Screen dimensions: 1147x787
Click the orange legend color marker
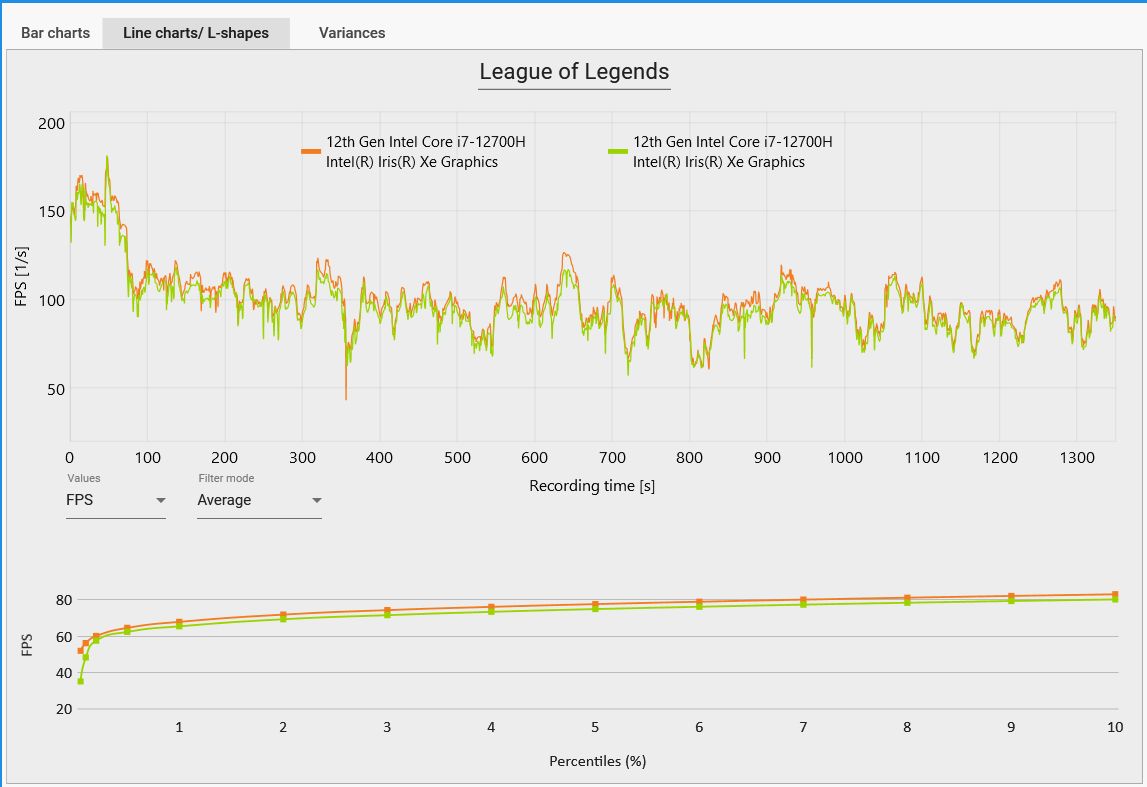click(311, 151)
